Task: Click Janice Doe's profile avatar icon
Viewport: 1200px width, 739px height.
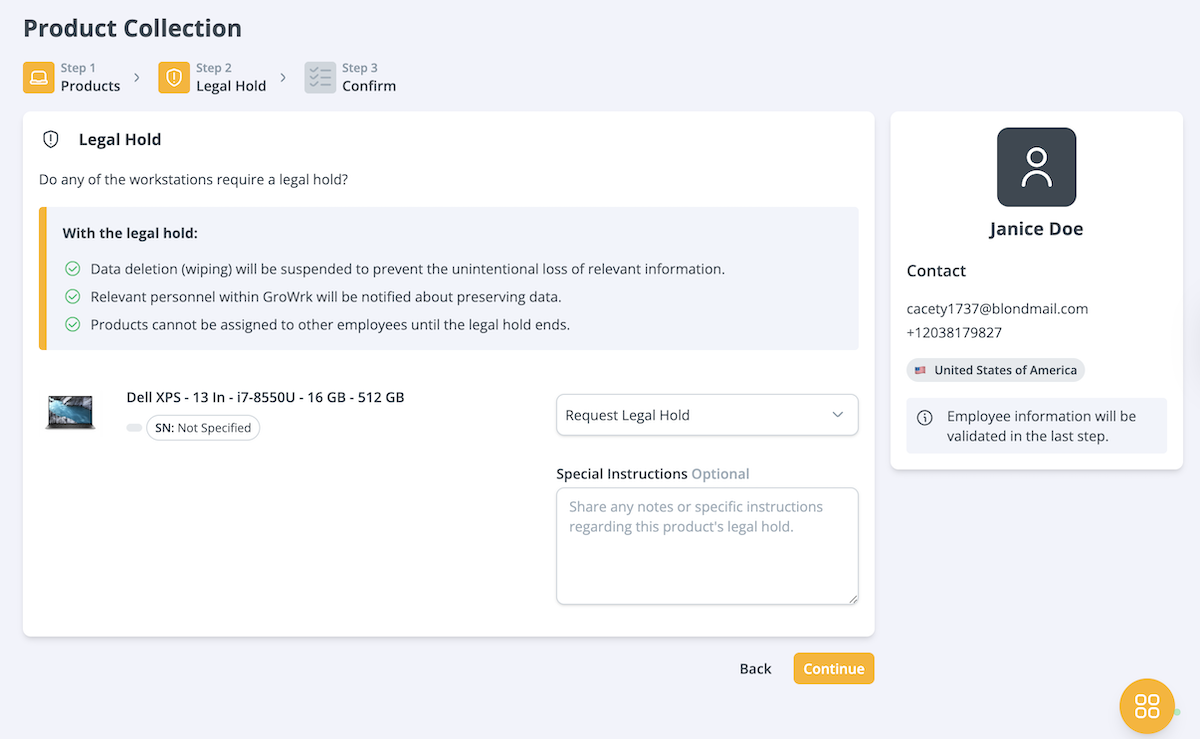Action: (x=1036, y=167)
